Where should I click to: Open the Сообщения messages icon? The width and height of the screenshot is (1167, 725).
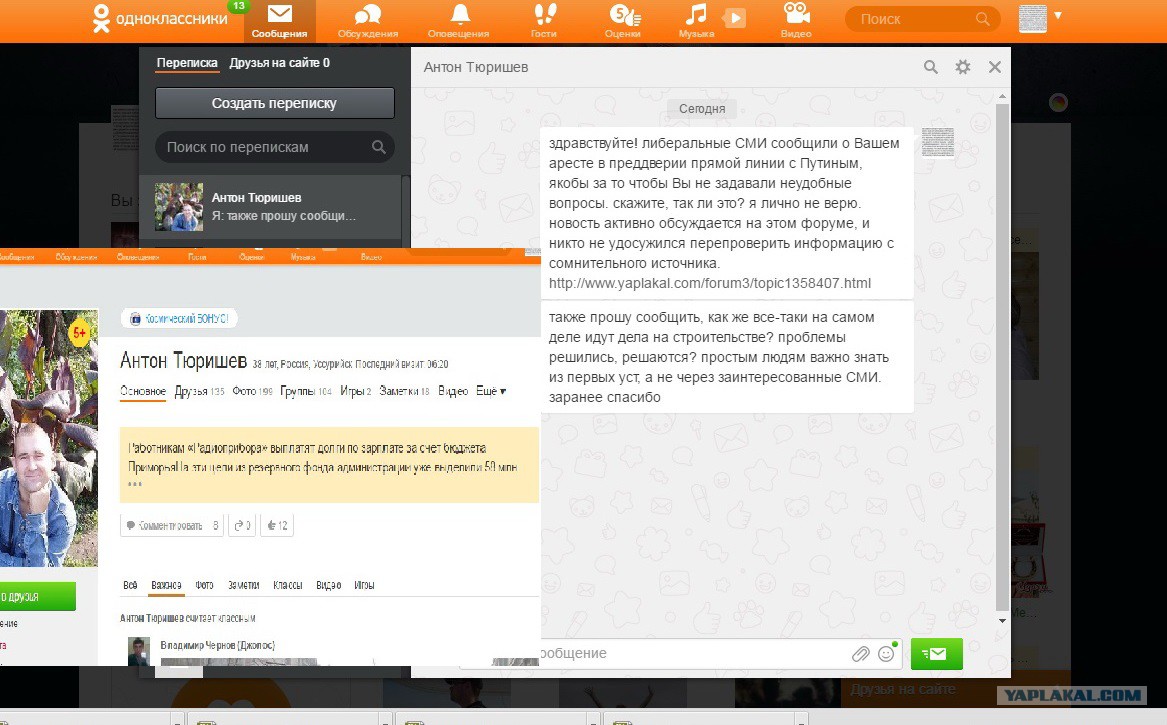tap(279, 20)
